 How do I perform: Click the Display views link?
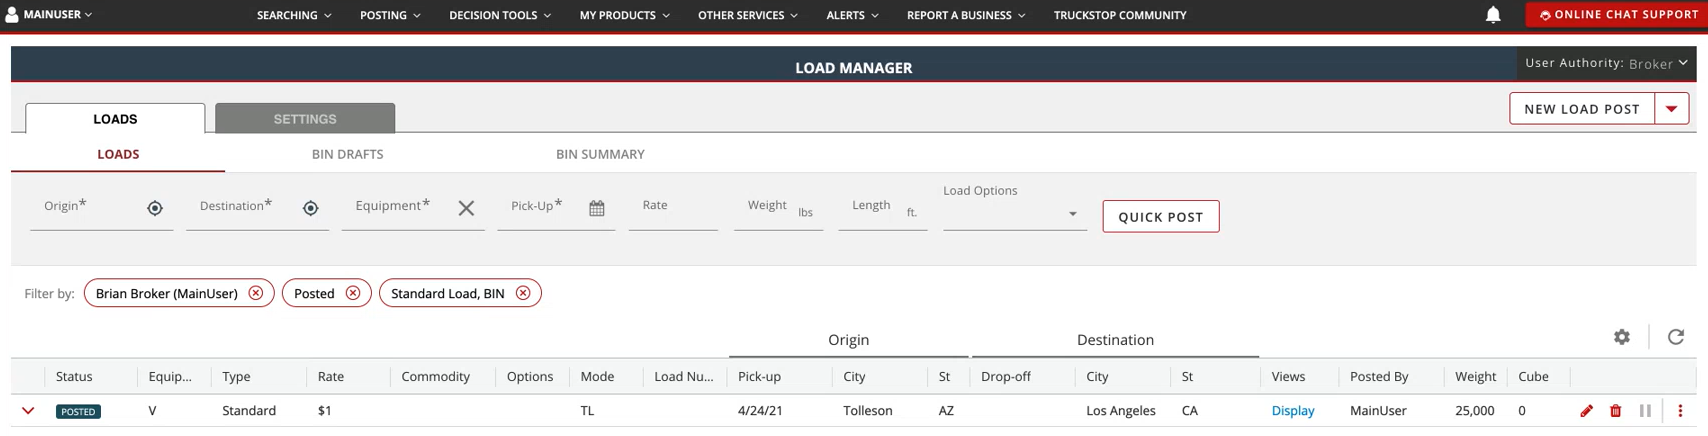[x=1292, y=411]
